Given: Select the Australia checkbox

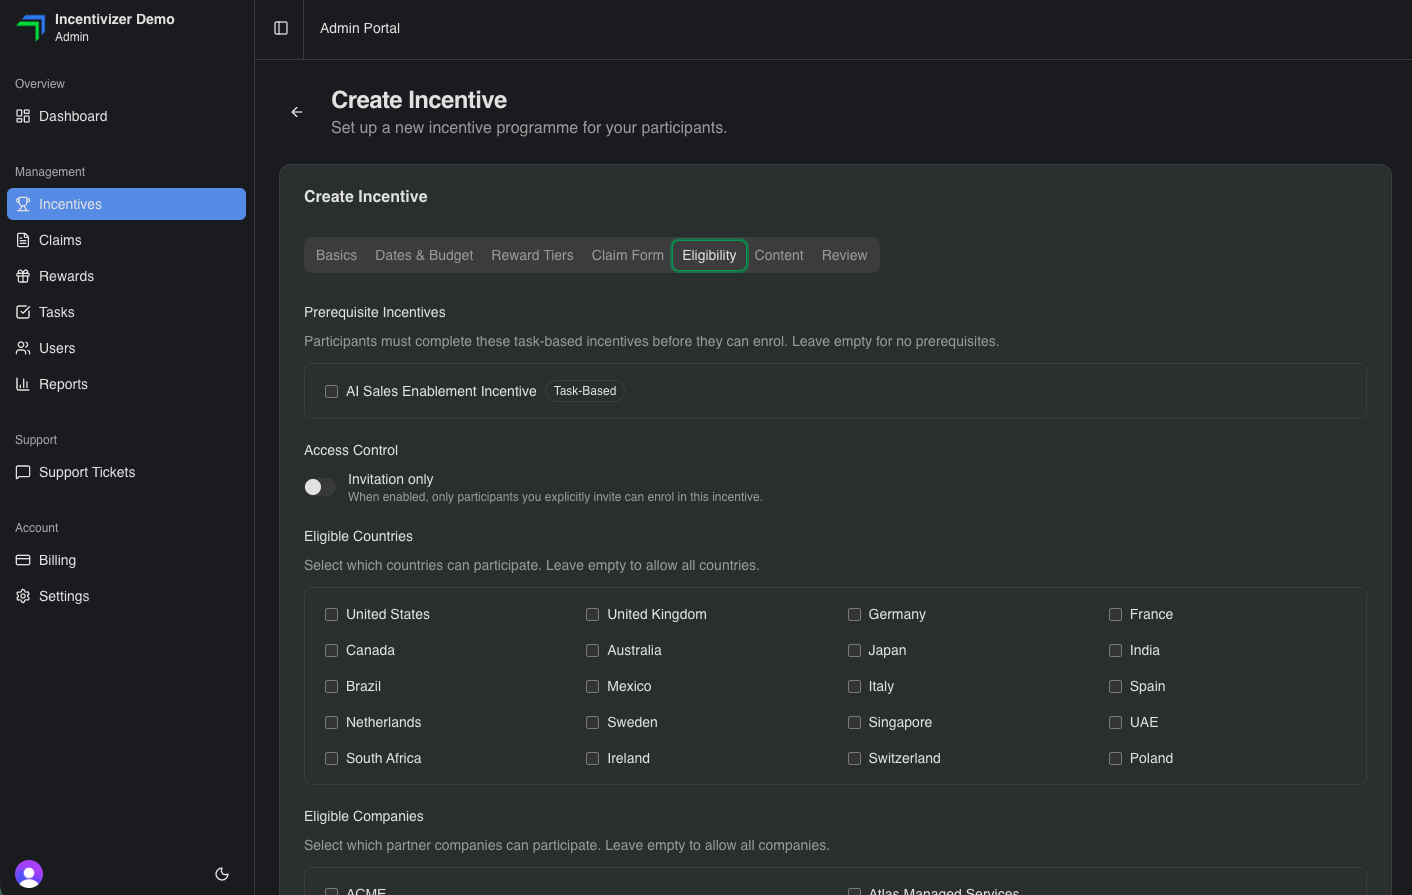Looking at the screenshot, I should click(592, 650).
